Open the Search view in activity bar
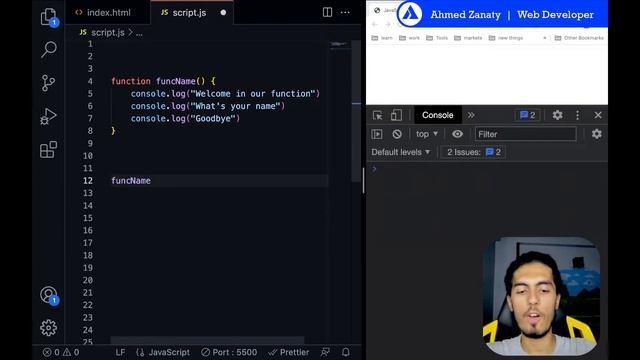640x360 pixels. click(49, 49)
